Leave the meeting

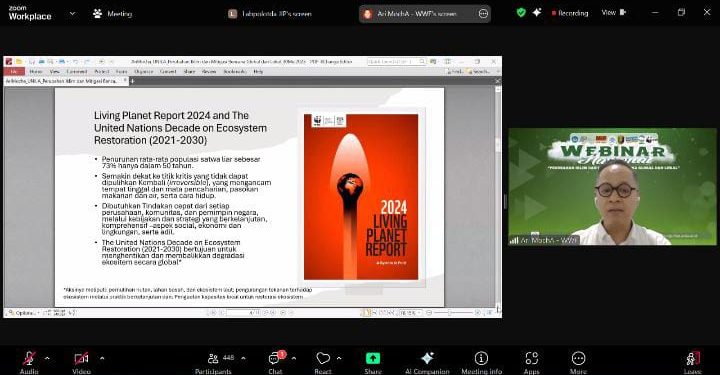click(693, 363)
